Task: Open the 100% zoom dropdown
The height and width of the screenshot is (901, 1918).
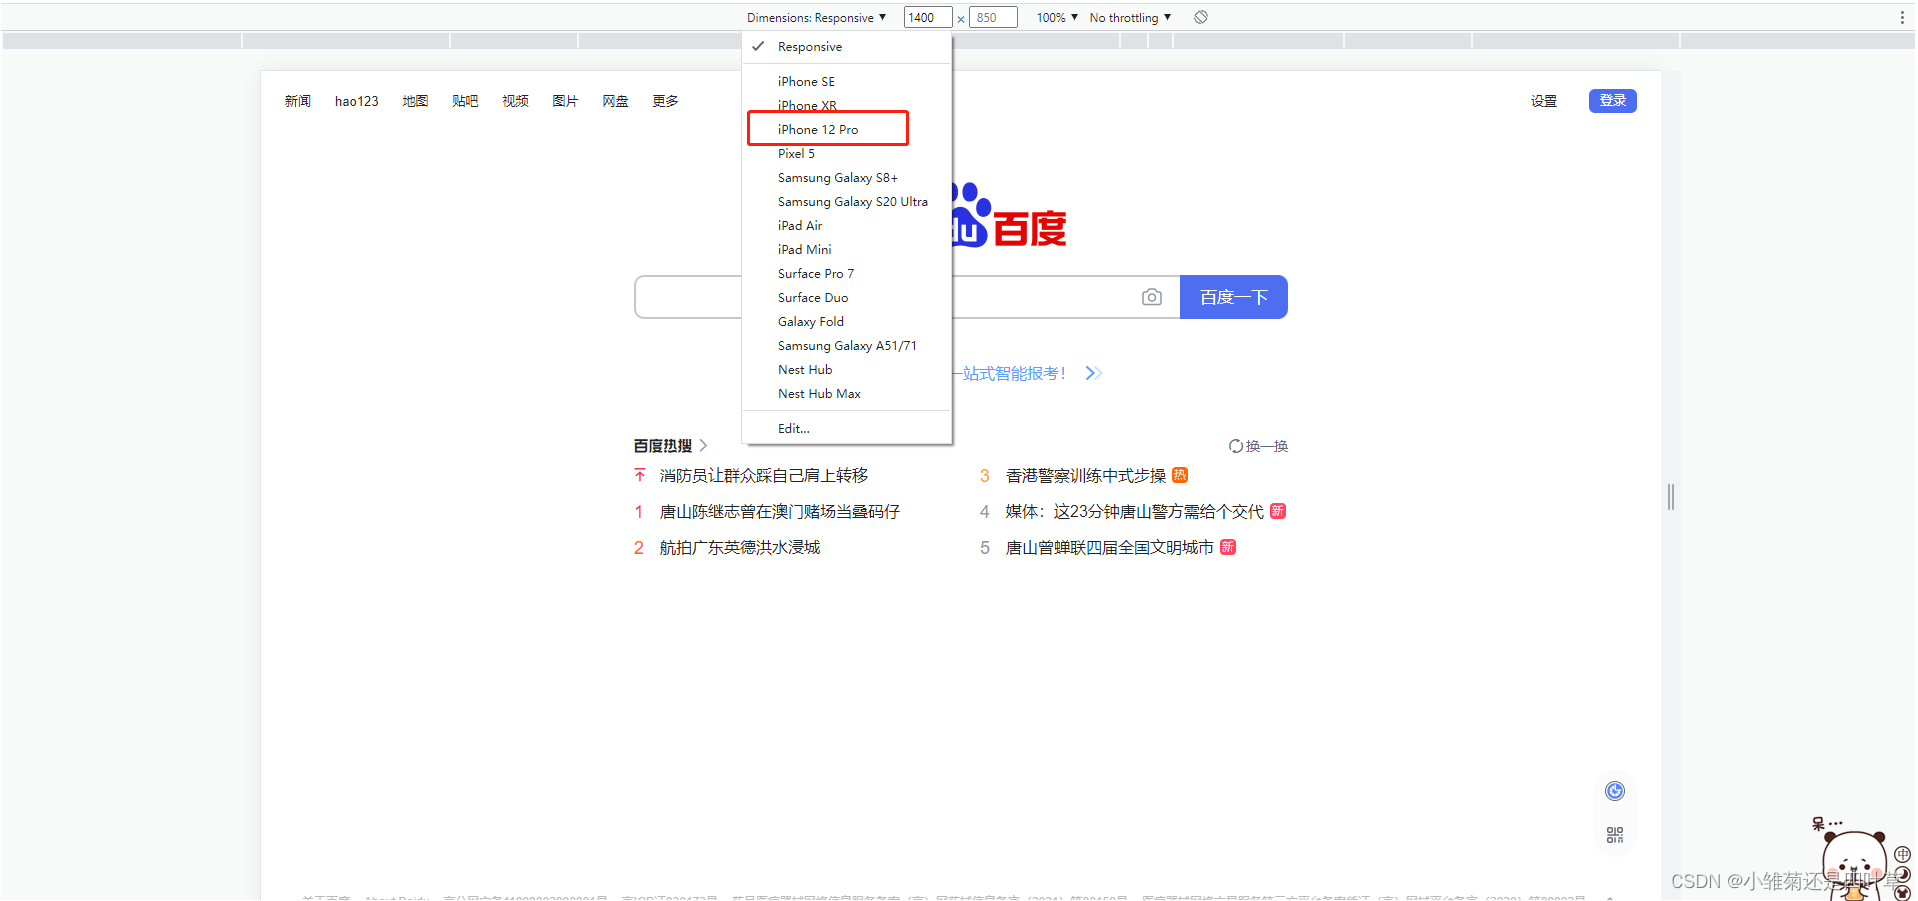Action: coord(1057,17)
